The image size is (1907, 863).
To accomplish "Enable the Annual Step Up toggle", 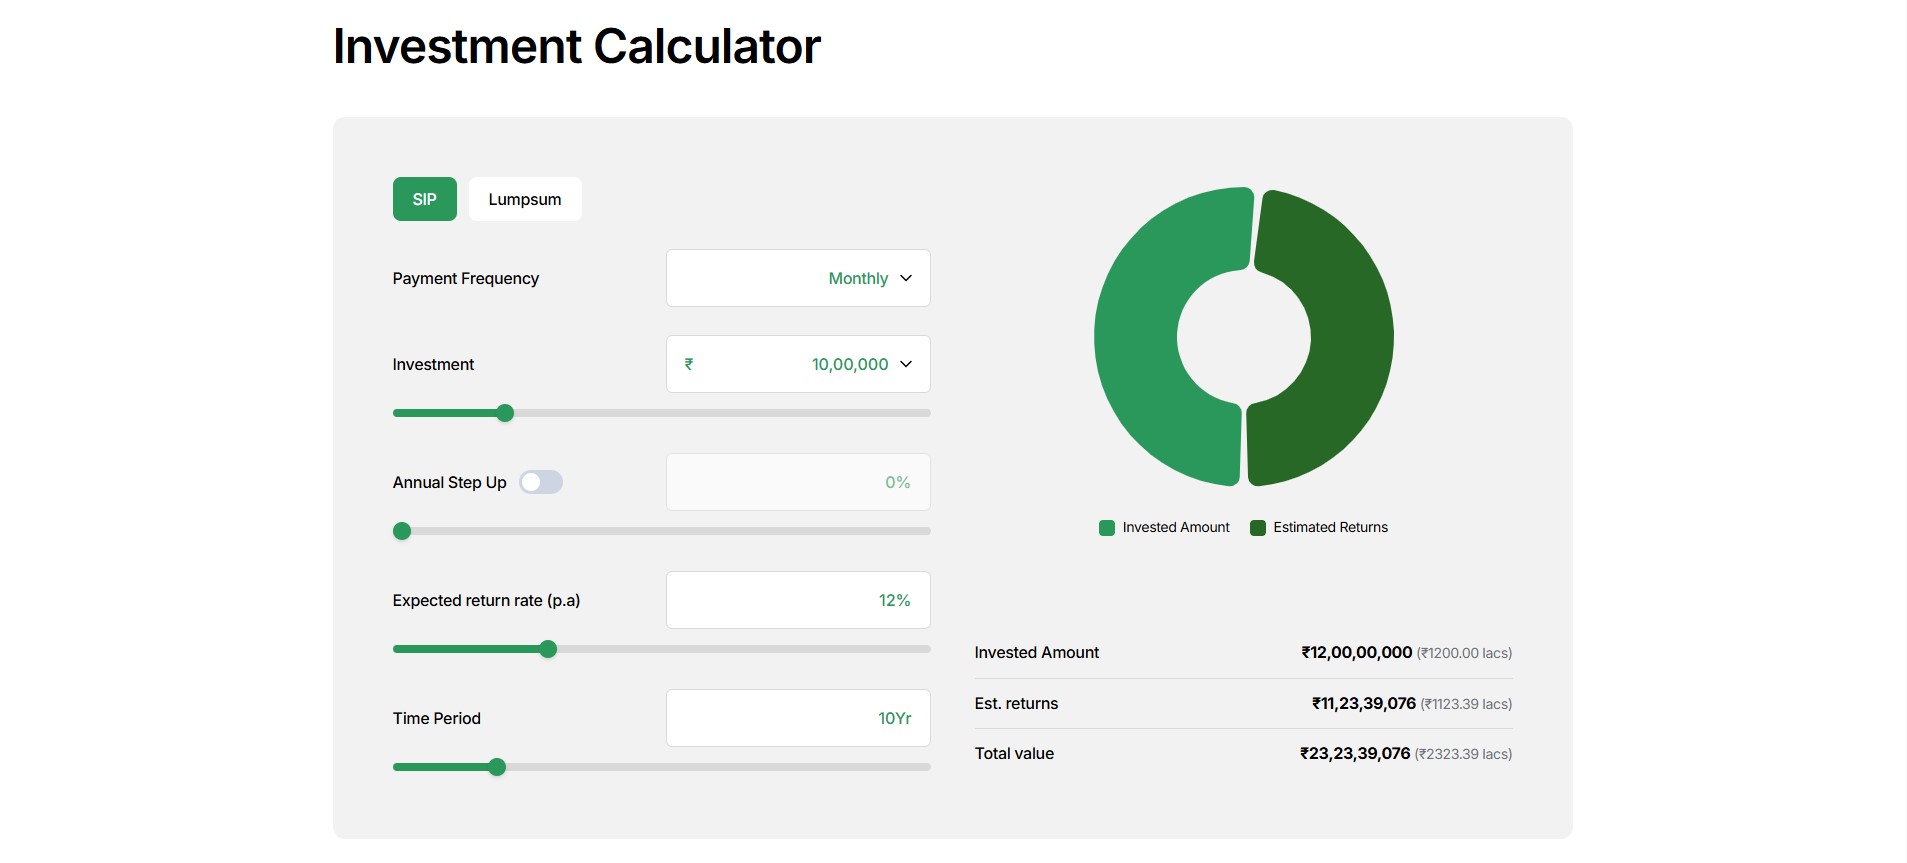I will click(x=541, y=482).
